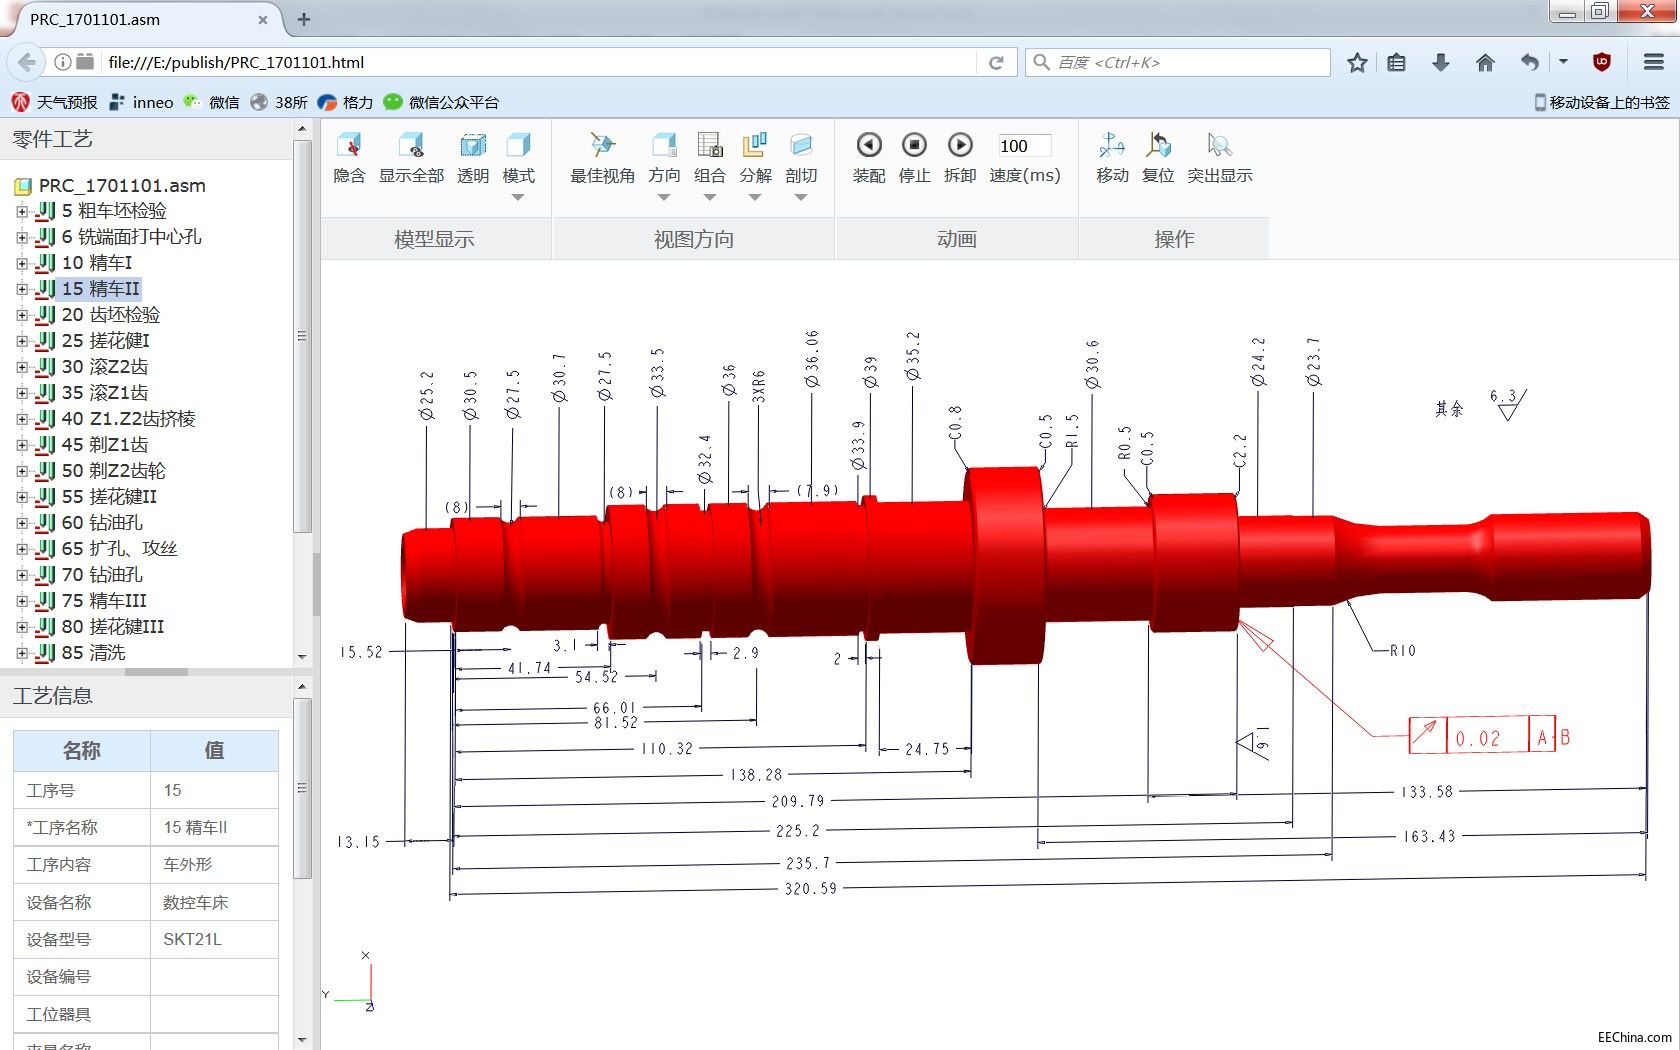Image resolution: width=1680 pixels, height=1050 pixels.
Task: Select the 移动 (move) tool icon
Action: [1112, 146]
